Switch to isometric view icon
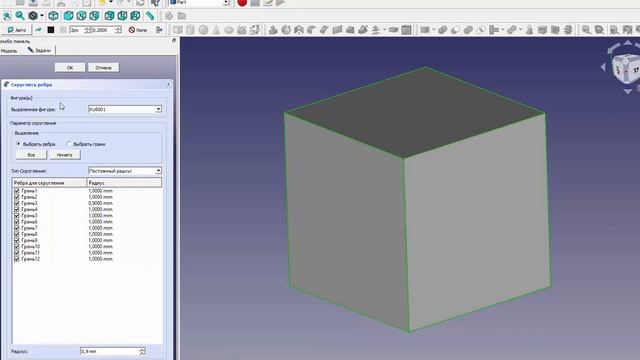The width and height of the screenshot is (640, 360). tap(53, 16)
